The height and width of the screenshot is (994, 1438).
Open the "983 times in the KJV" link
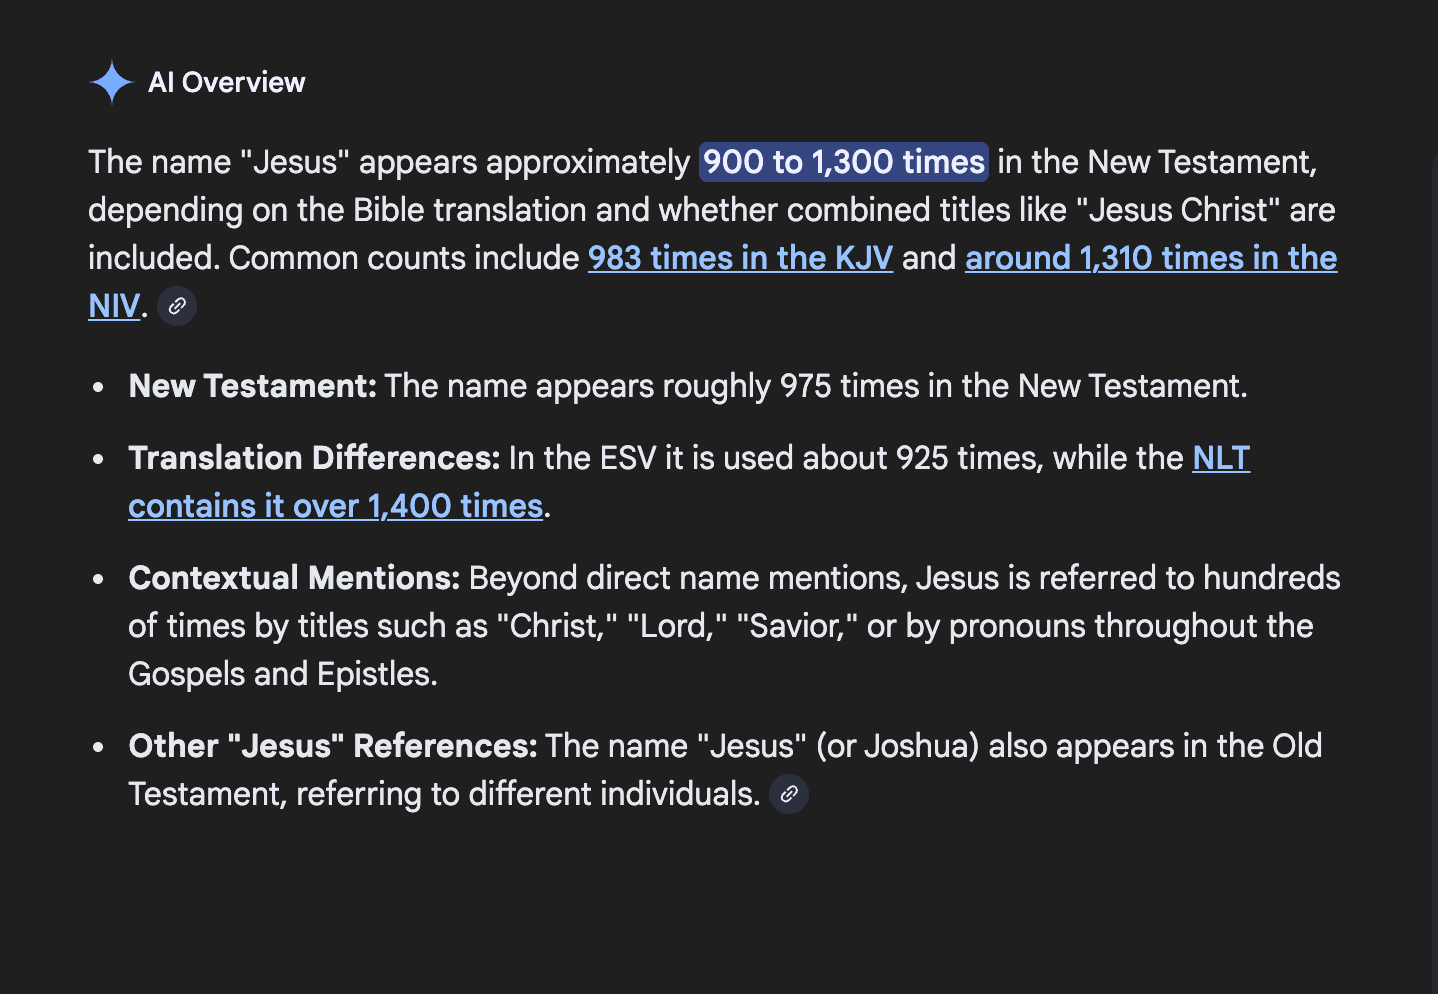coord(740,258)
